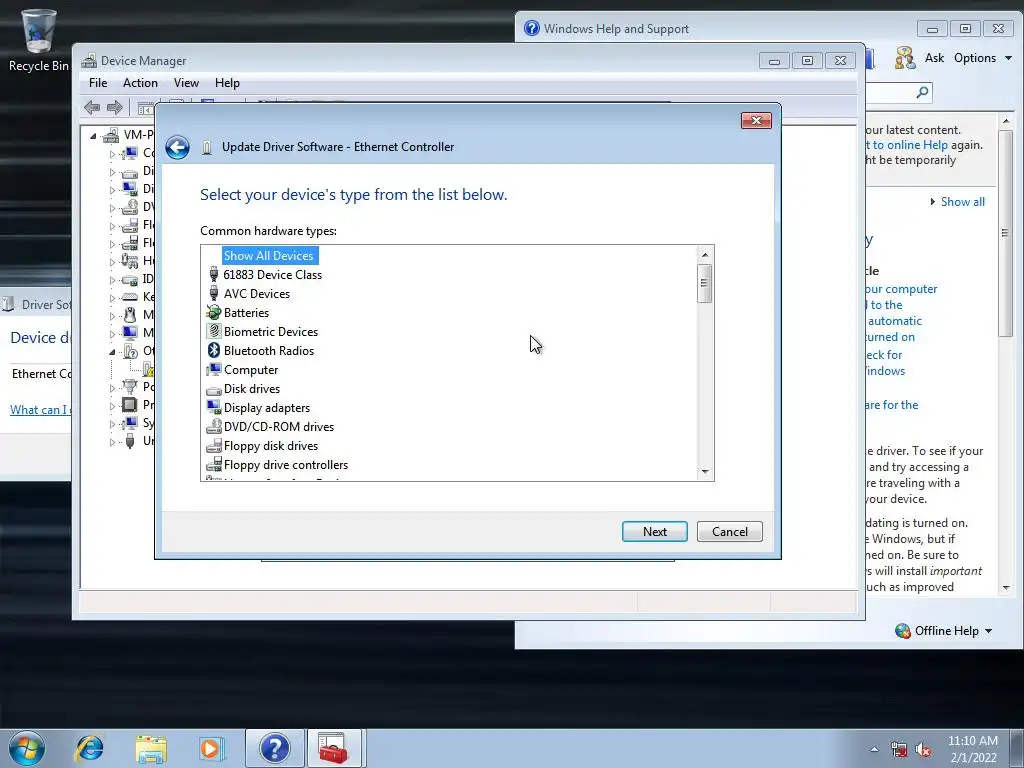Select the Computer icon in hardware types
The height and width of the screenshot is (768, 1024).
coord(214,369)
